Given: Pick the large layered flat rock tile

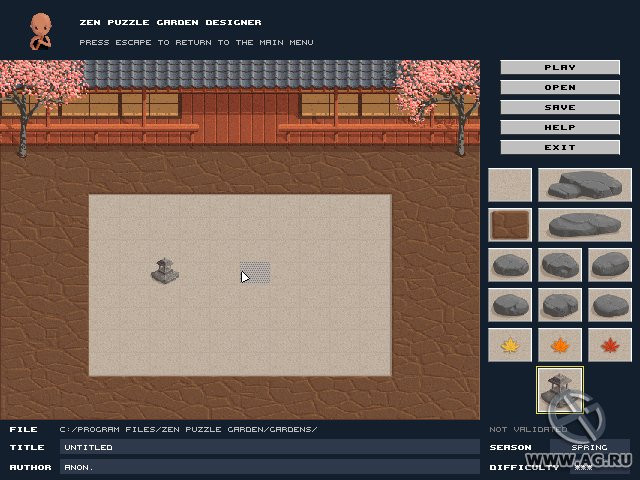Looking at the screenshot, I should pyautogui.click(x=585, y=185).
